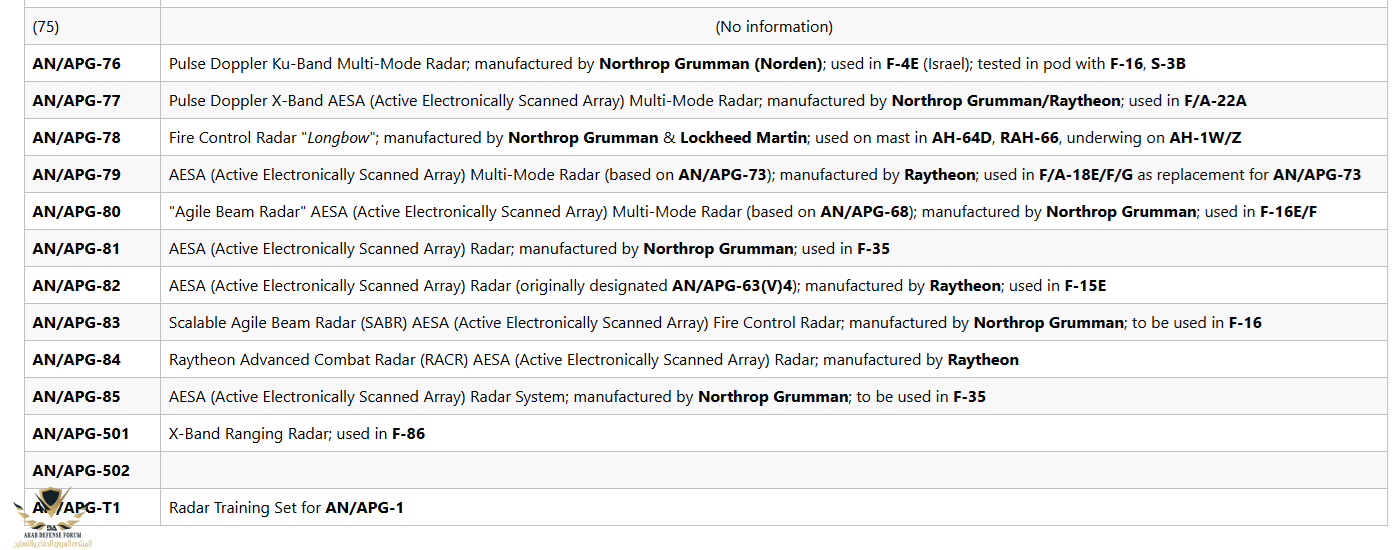1398x550 pixels.
Task: Click the AN/APG-502 row label
Action: coord(80,471)
